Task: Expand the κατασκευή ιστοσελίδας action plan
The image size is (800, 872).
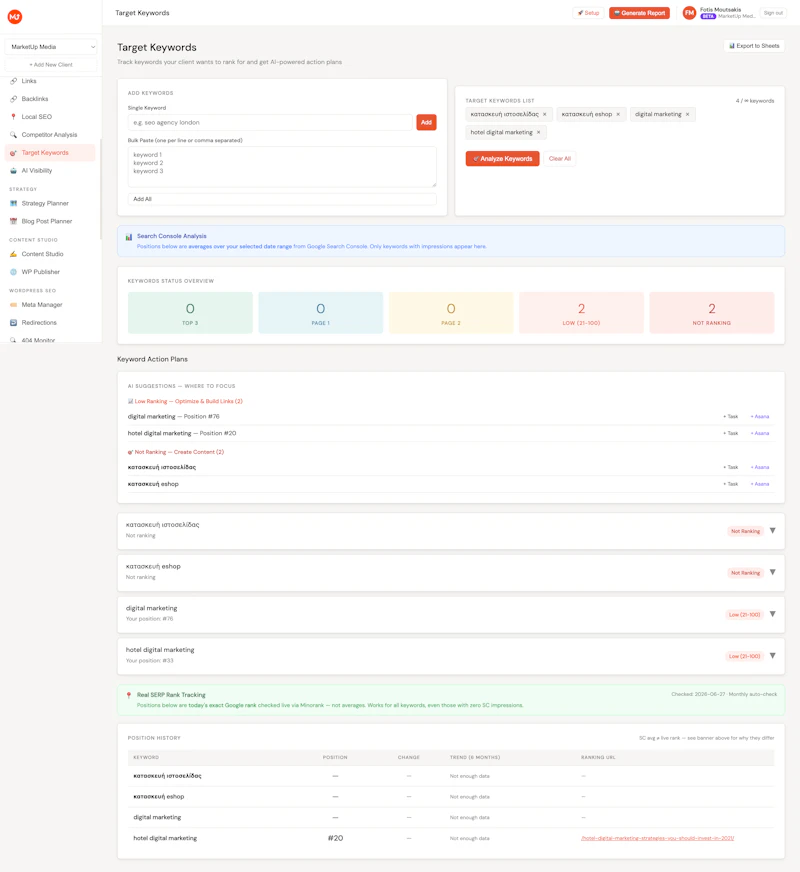Action: click(x=773, y=531)
